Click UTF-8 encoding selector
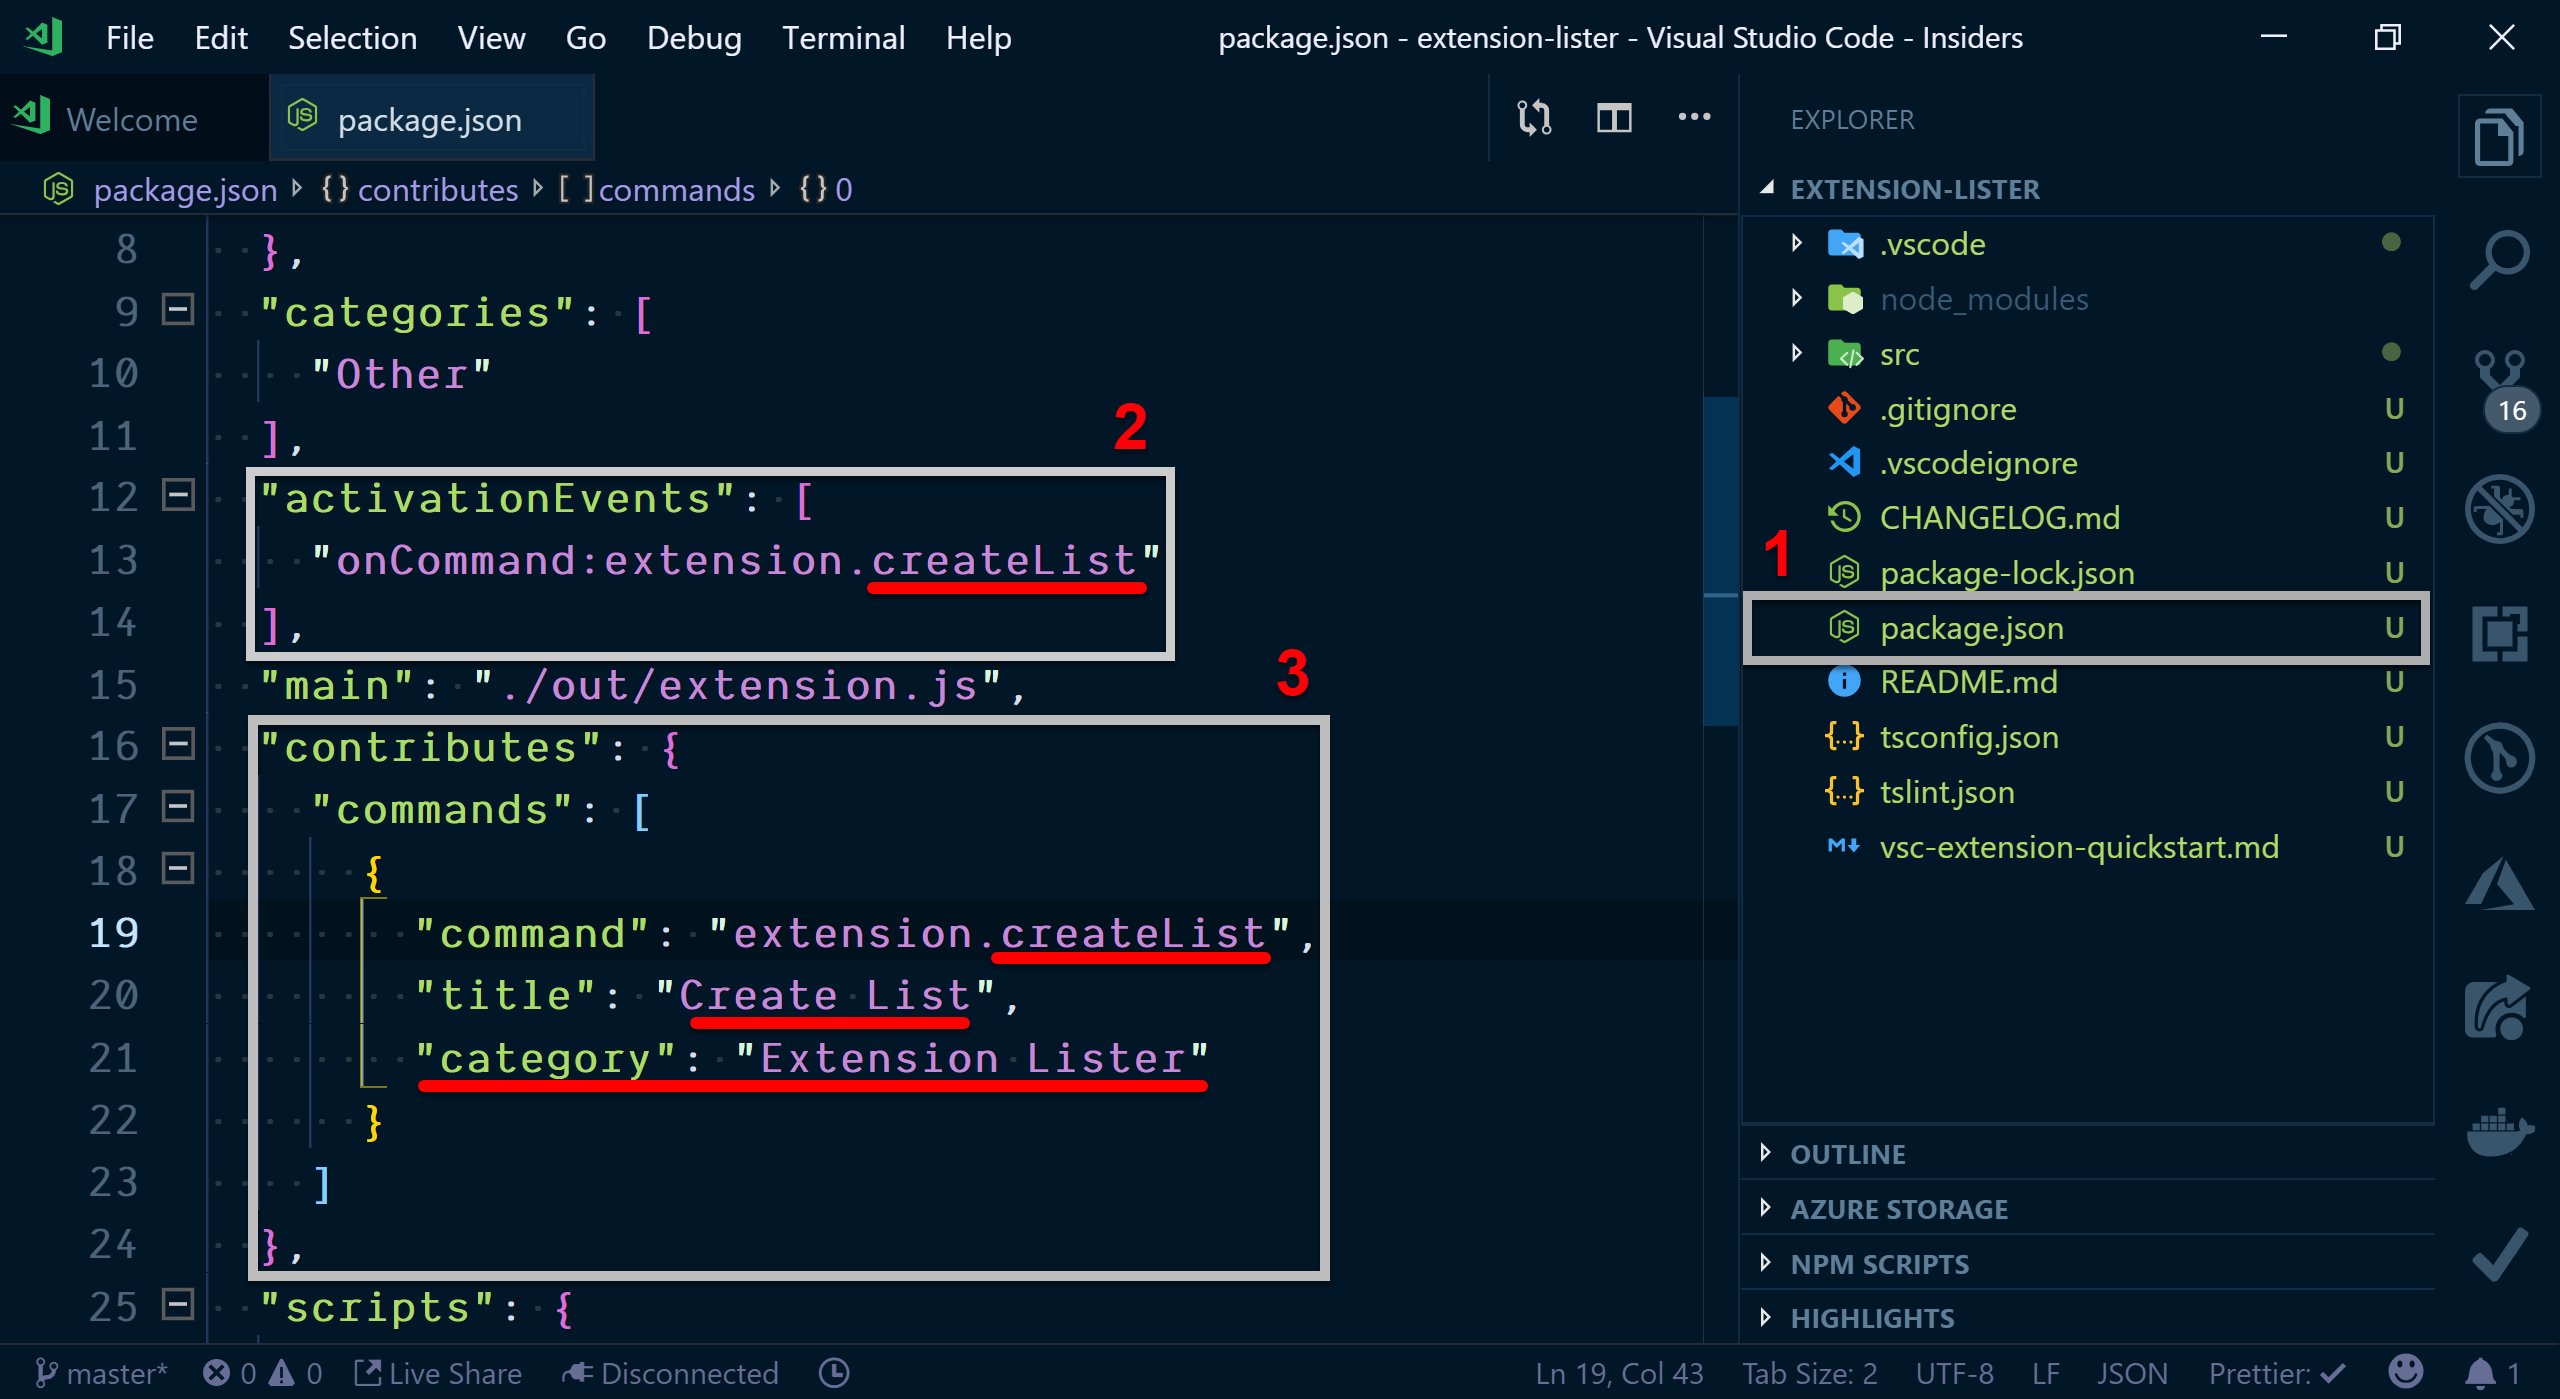Screen dimensions: 2560x1399 point(1954,1373)
